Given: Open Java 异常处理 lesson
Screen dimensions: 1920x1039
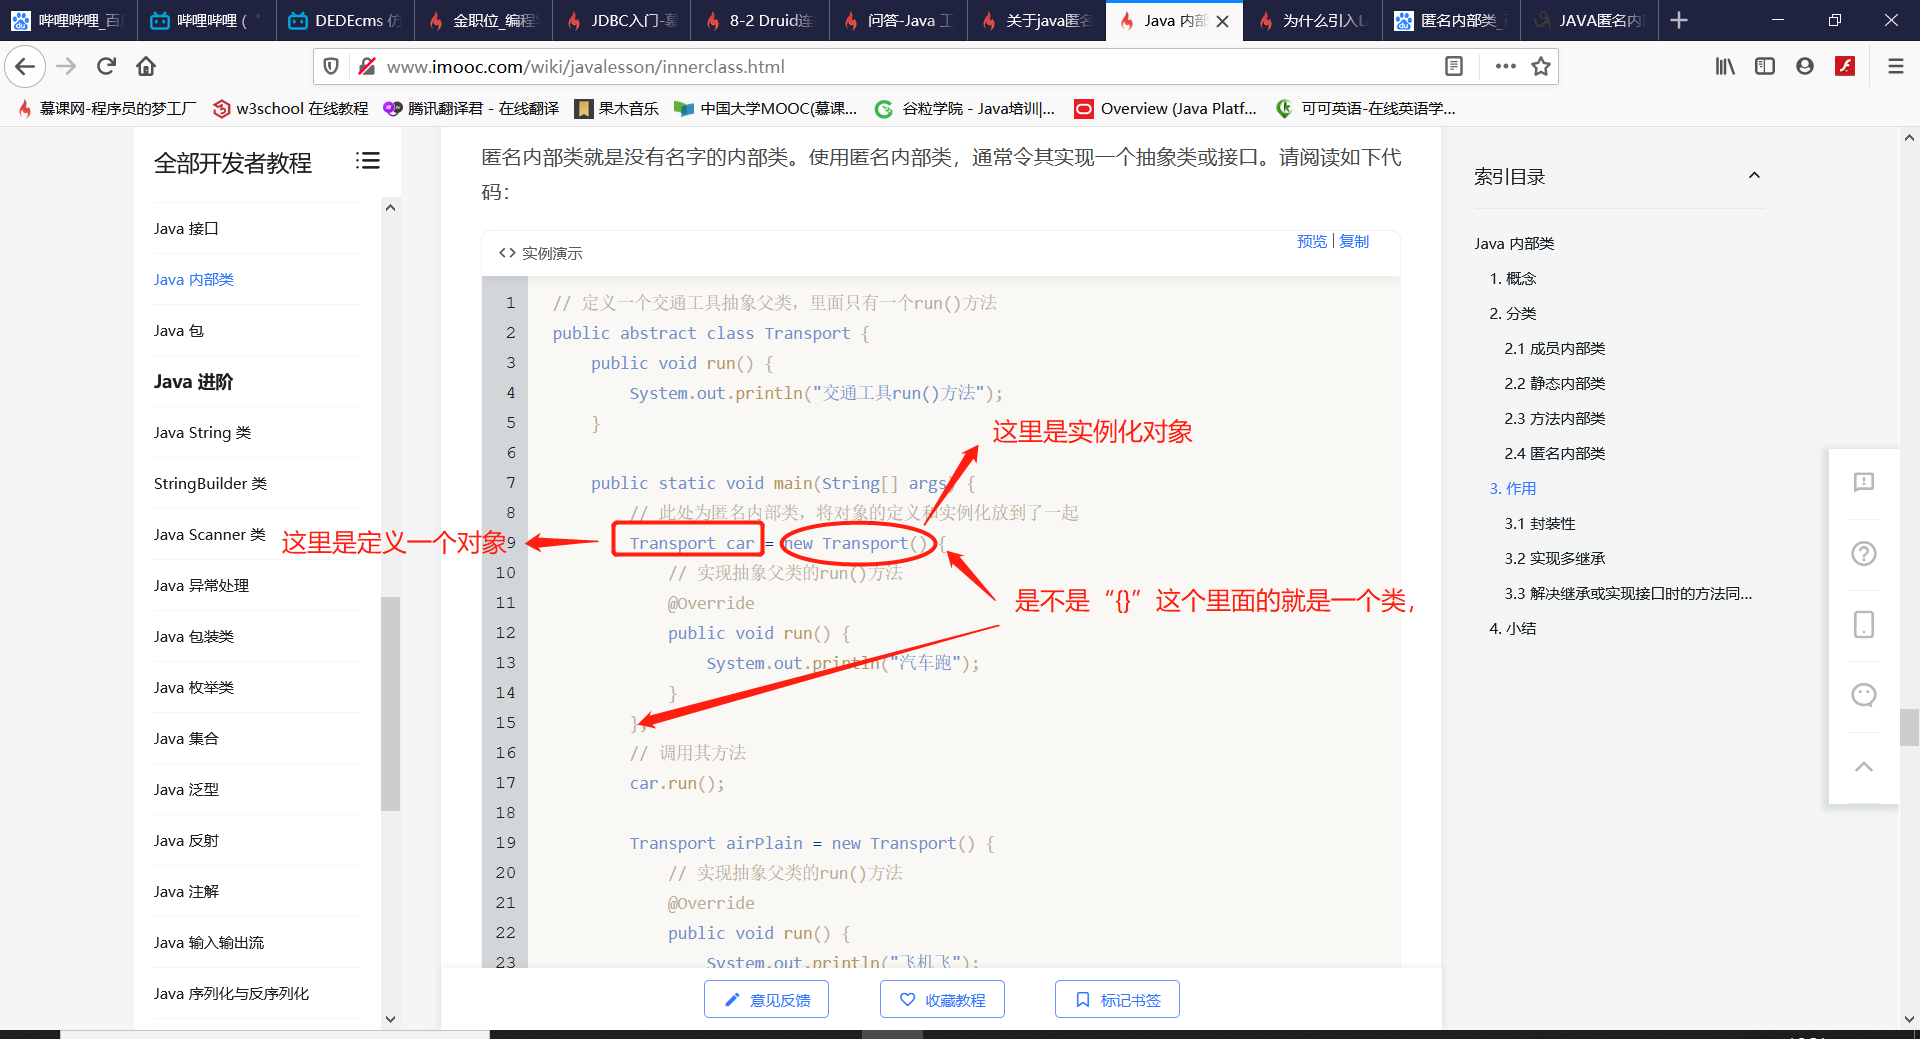Looking at the screenshot, I should pyautogui.click(x=201, y=585).
